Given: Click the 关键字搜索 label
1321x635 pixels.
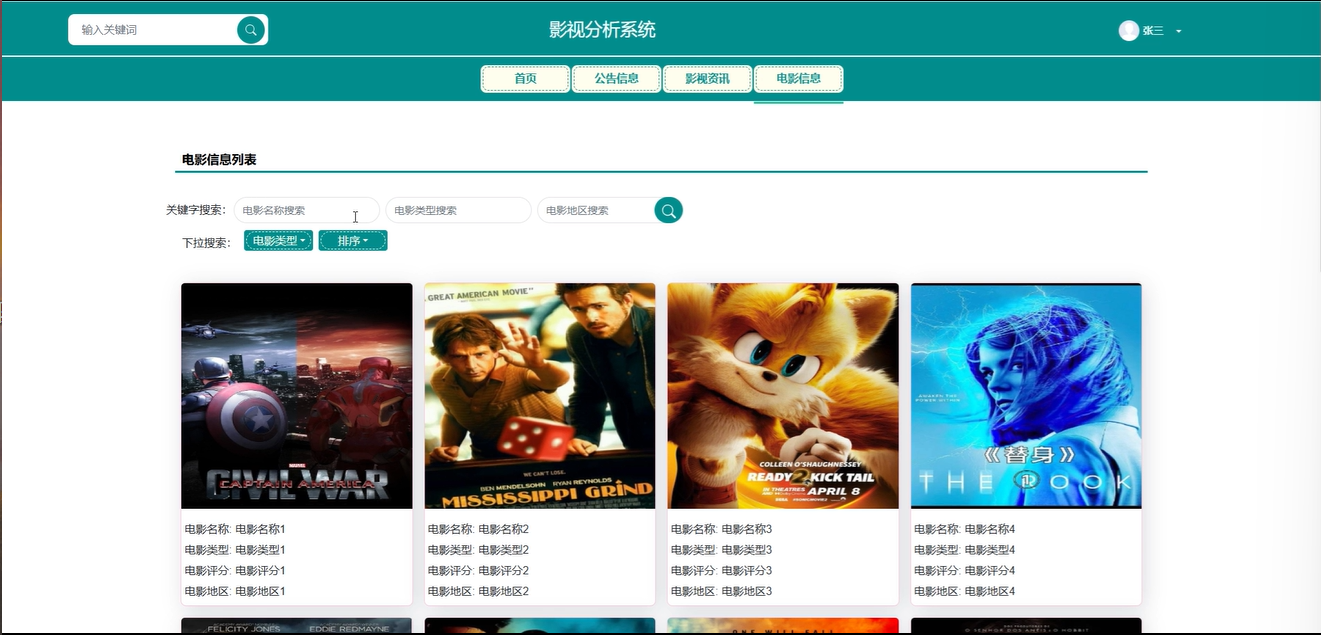Looking at the screenshot, I should pyautogui.click(x=196, y=210).
